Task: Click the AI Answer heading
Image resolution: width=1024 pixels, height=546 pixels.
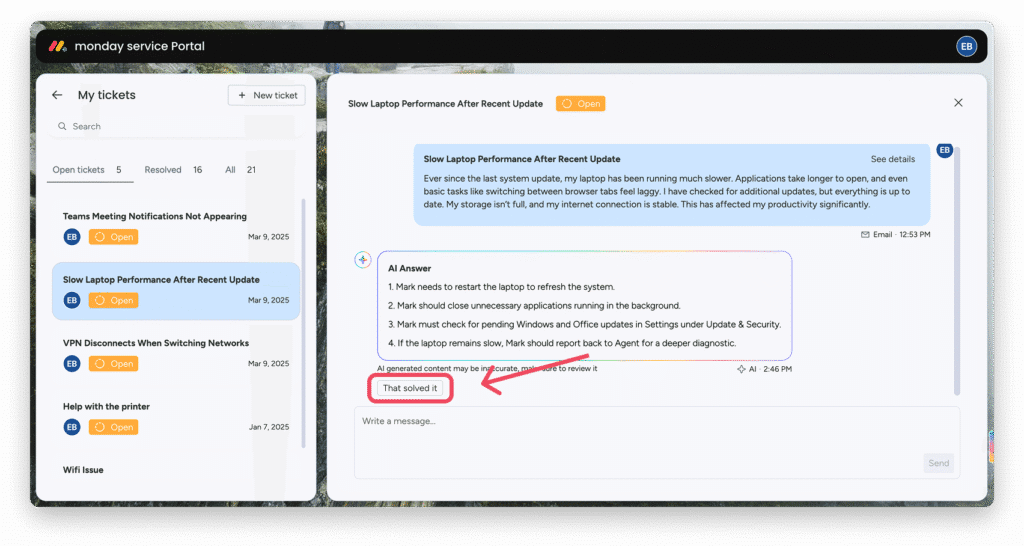Action: [409, 268]
